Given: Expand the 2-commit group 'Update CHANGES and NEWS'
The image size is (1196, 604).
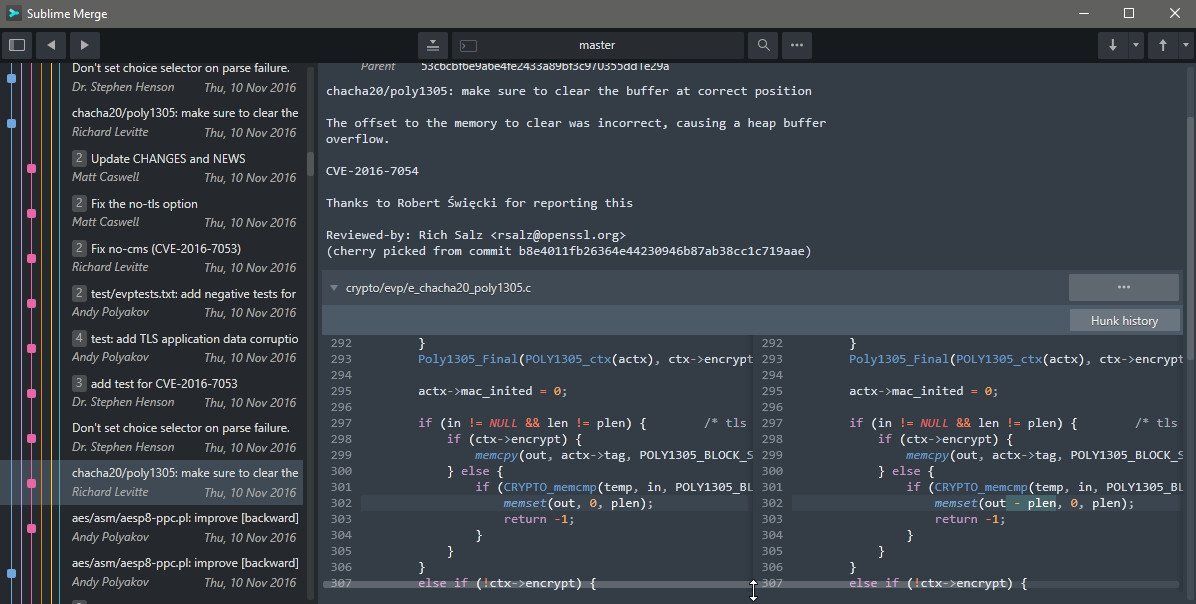Looking at the screenshot, I should [x=80, y=158].
